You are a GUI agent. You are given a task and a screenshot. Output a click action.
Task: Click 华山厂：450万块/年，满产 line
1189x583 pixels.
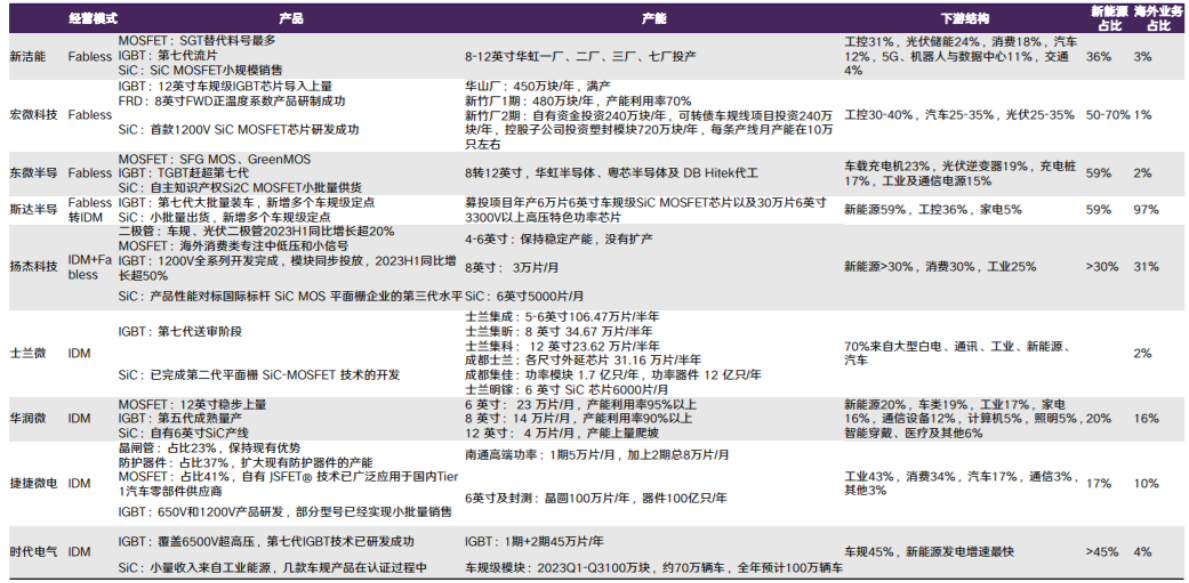click(x=538, y=86)
